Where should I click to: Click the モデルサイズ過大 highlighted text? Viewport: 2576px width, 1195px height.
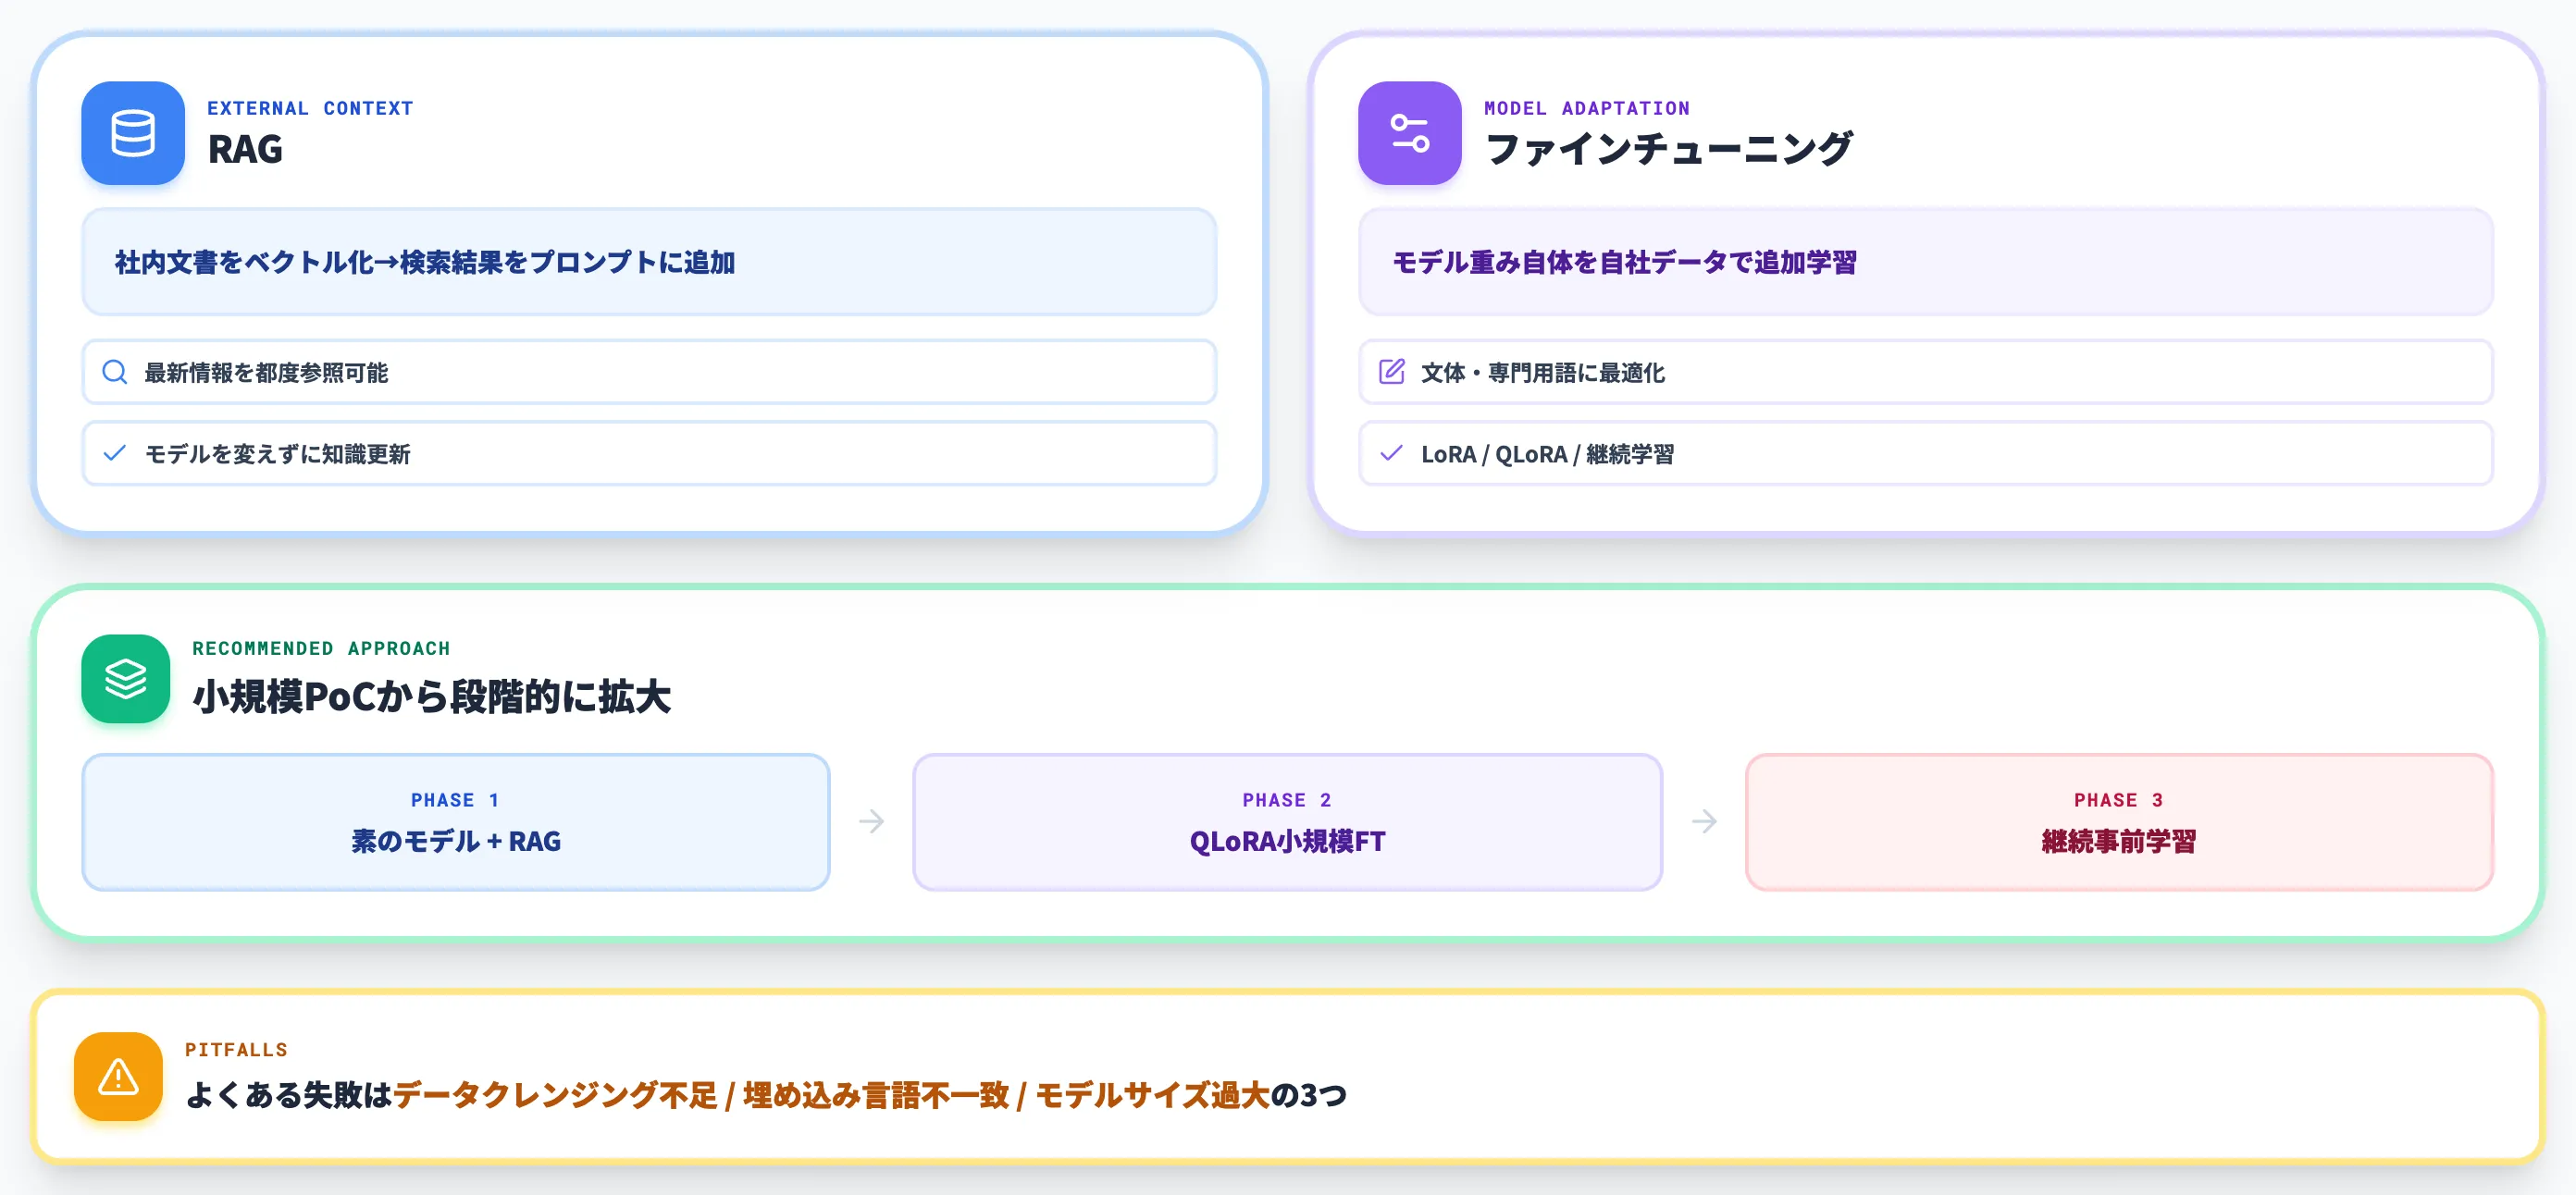[1152, 1095]
